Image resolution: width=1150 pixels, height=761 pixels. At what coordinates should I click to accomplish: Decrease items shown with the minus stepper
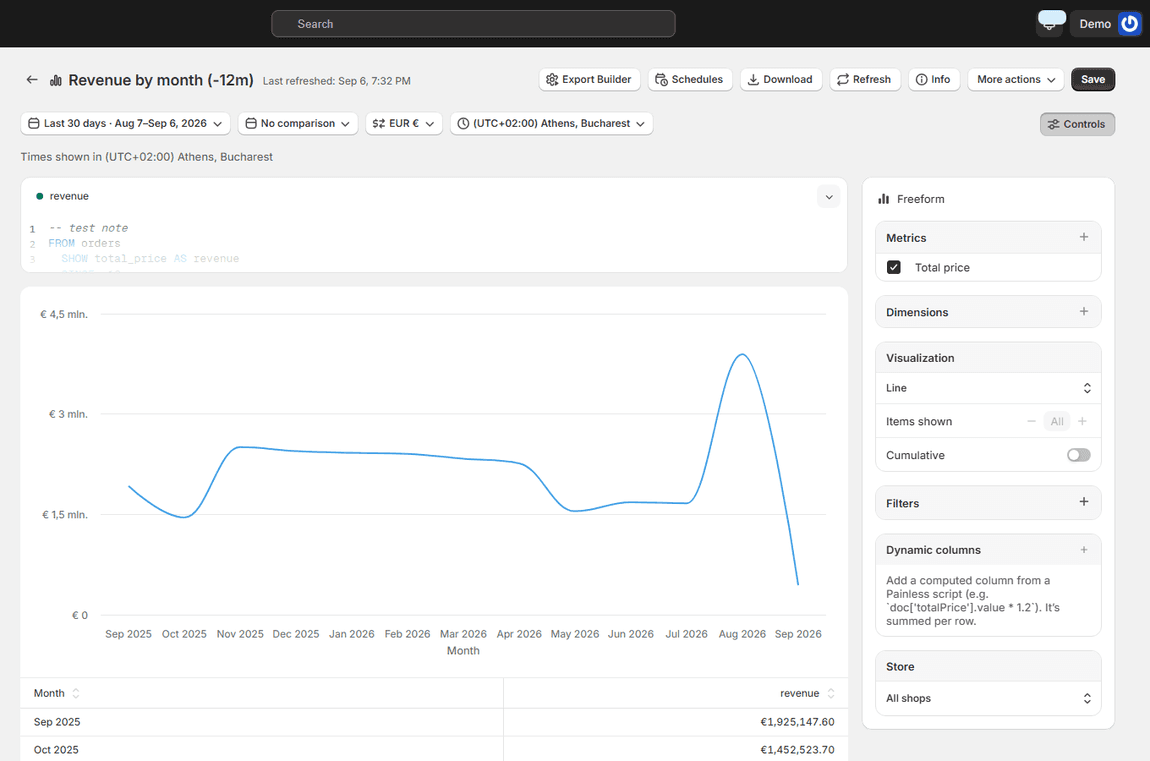(x=1031, y=421)
